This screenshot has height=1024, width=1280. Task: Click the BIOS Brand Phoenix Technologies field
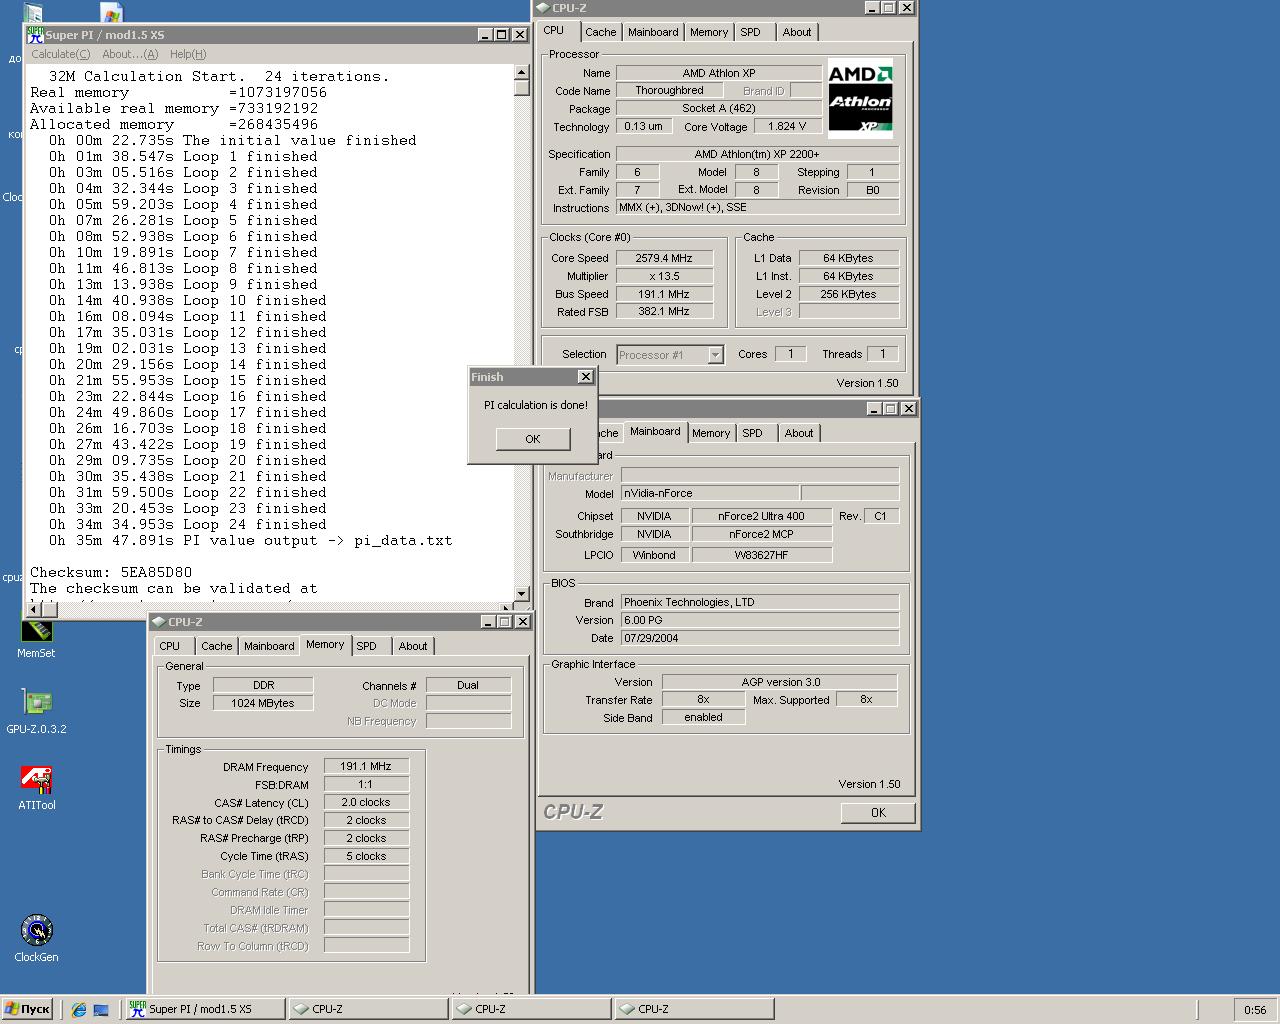[760, 602]
